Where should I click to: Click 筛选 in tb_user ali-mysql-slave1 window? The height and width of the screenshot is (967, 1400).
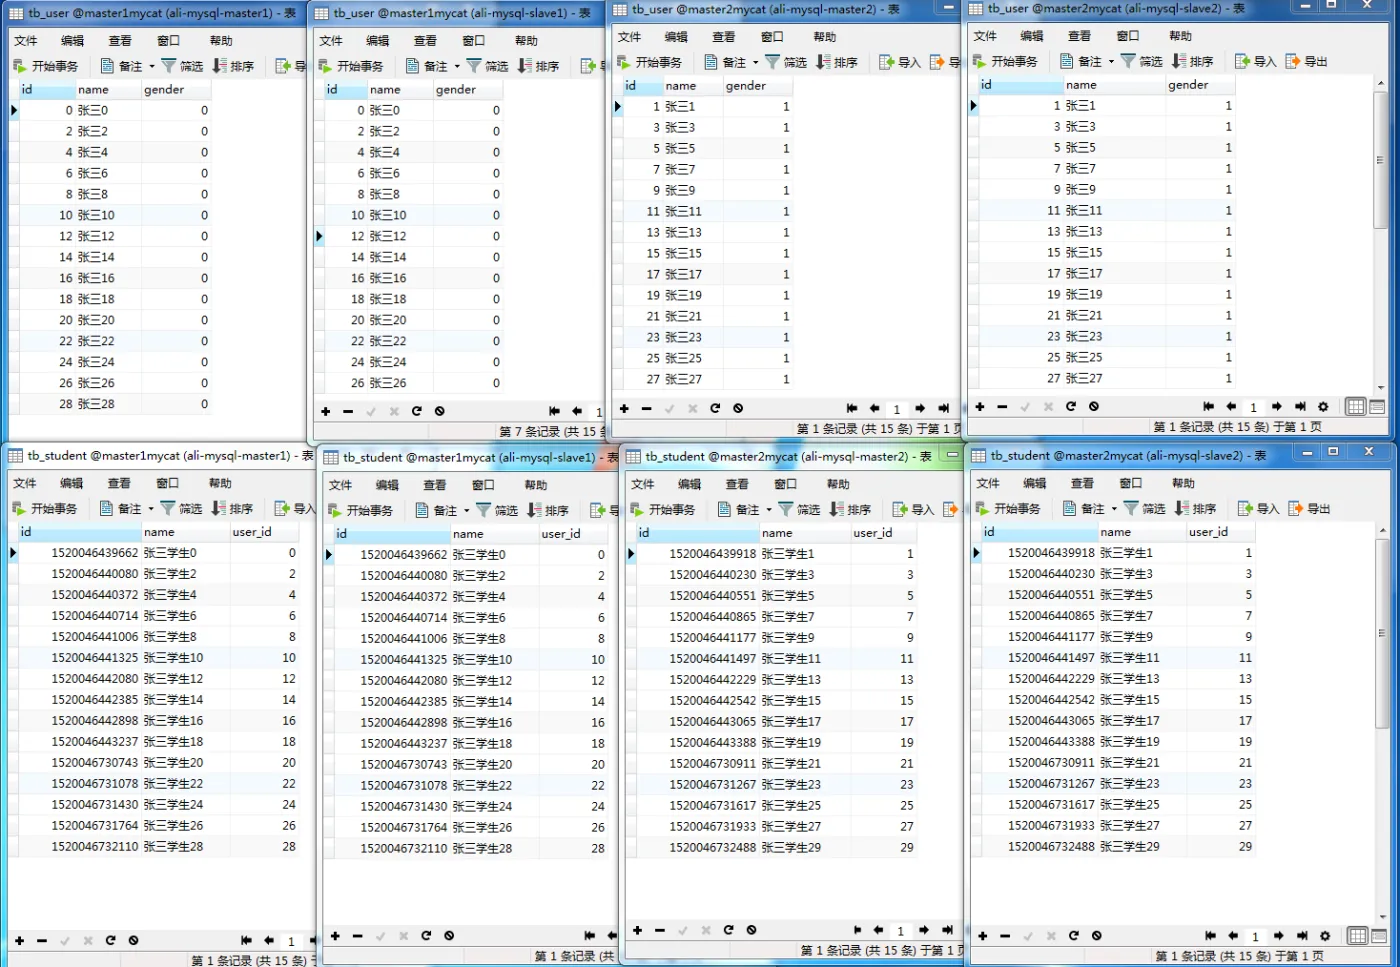(x=487, y=66)
